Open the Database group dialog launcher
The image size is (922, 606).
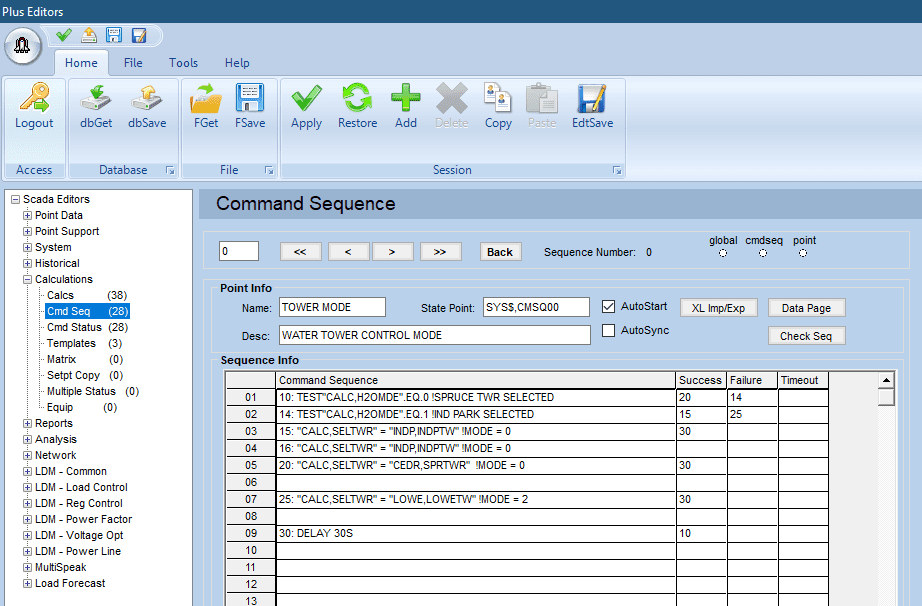(x=170, y=170)
